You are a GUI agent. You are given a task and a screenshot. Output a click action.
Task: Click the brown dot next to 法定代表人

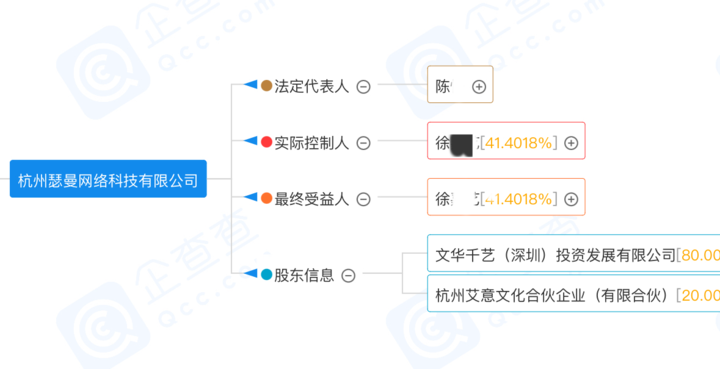click(267, 85)
